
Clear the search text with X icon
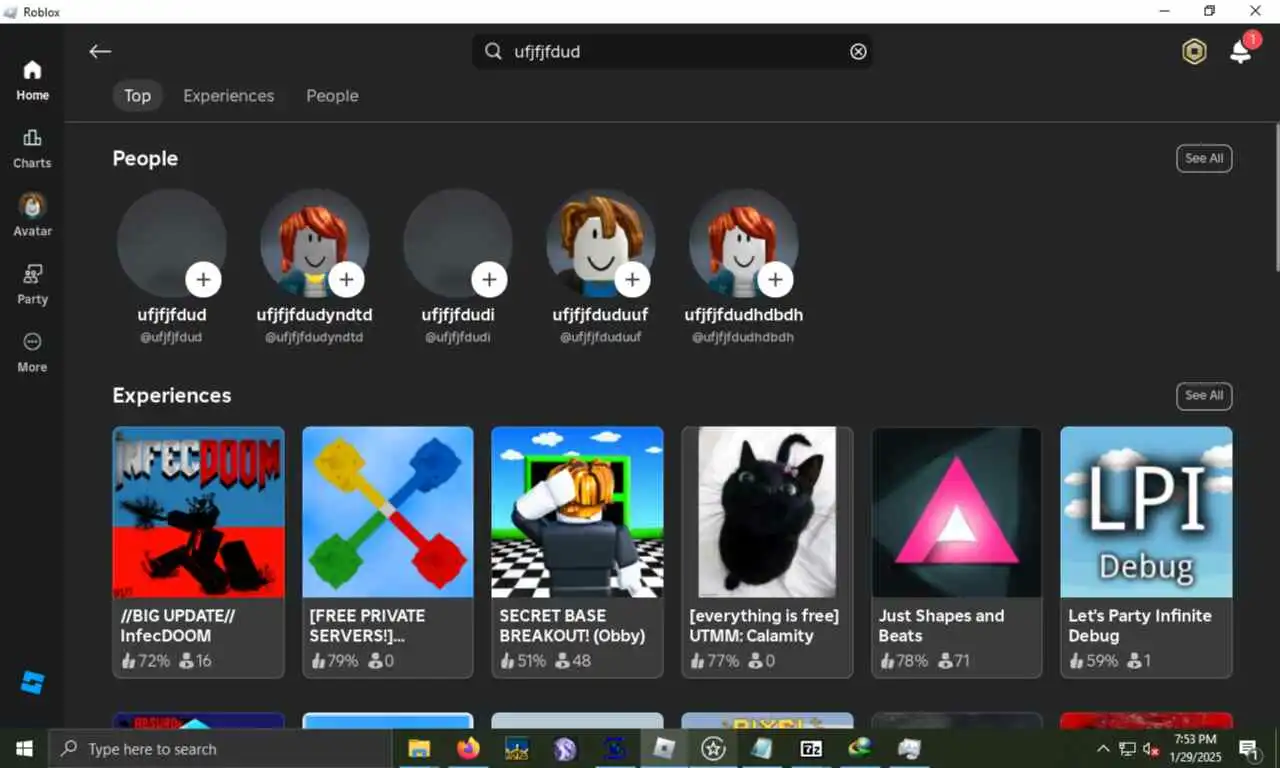click(858, 52)
